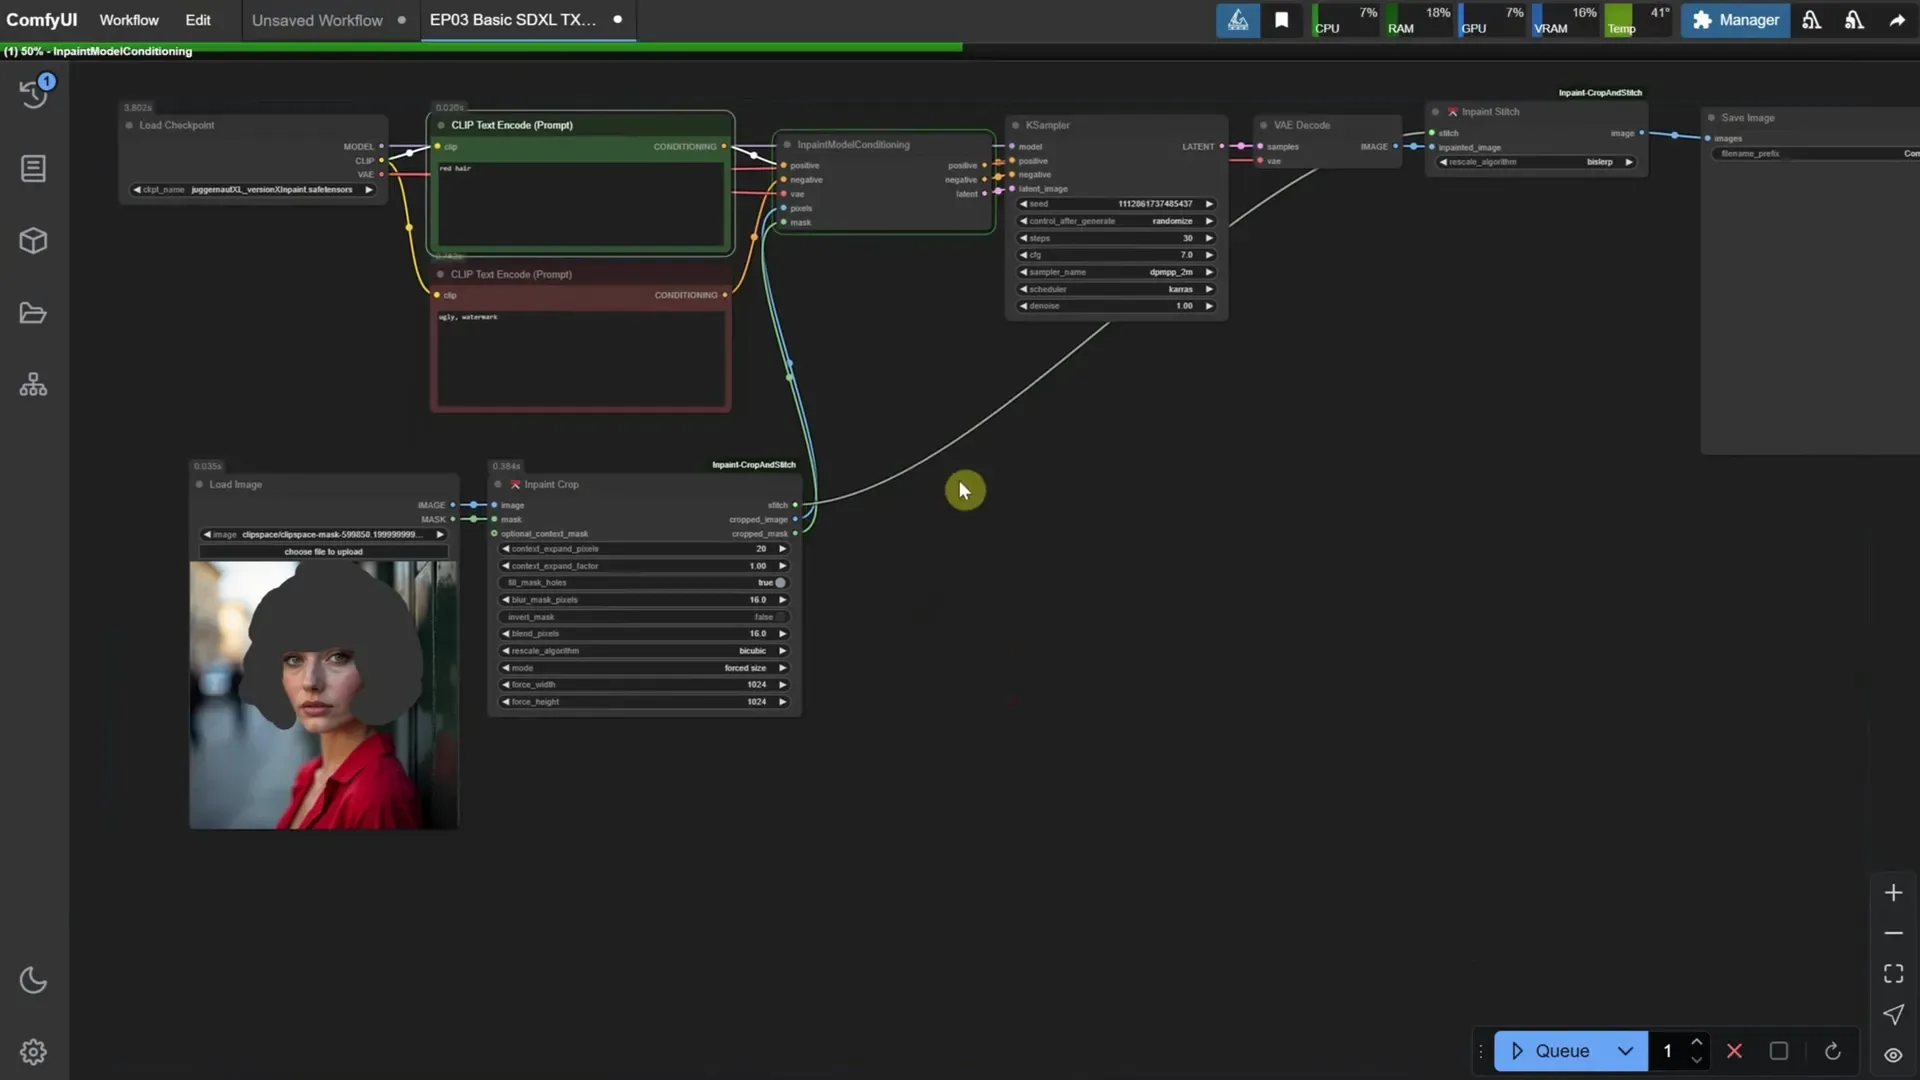Toggle link visibility with the eye icon
This screenshot has height=1080, width=1920.
pos(1892,1055)
